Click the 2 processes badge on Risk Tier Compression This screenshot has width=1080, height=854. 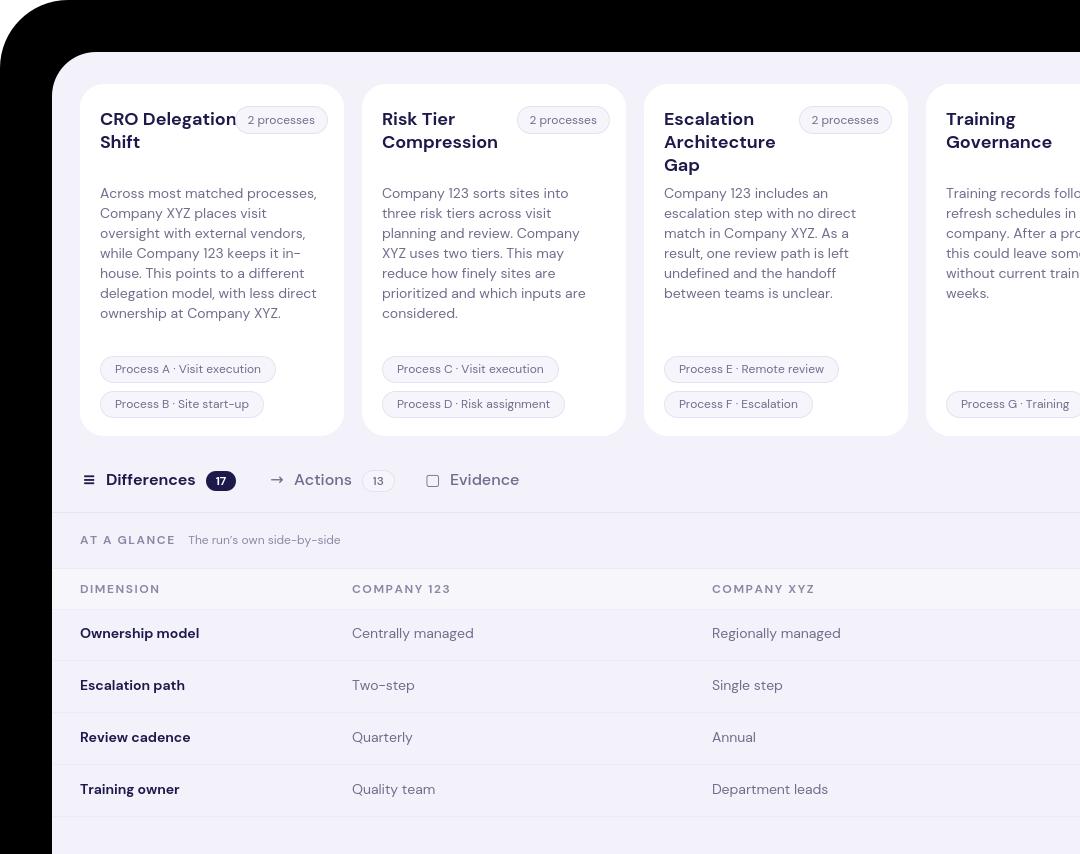point(563,120)
